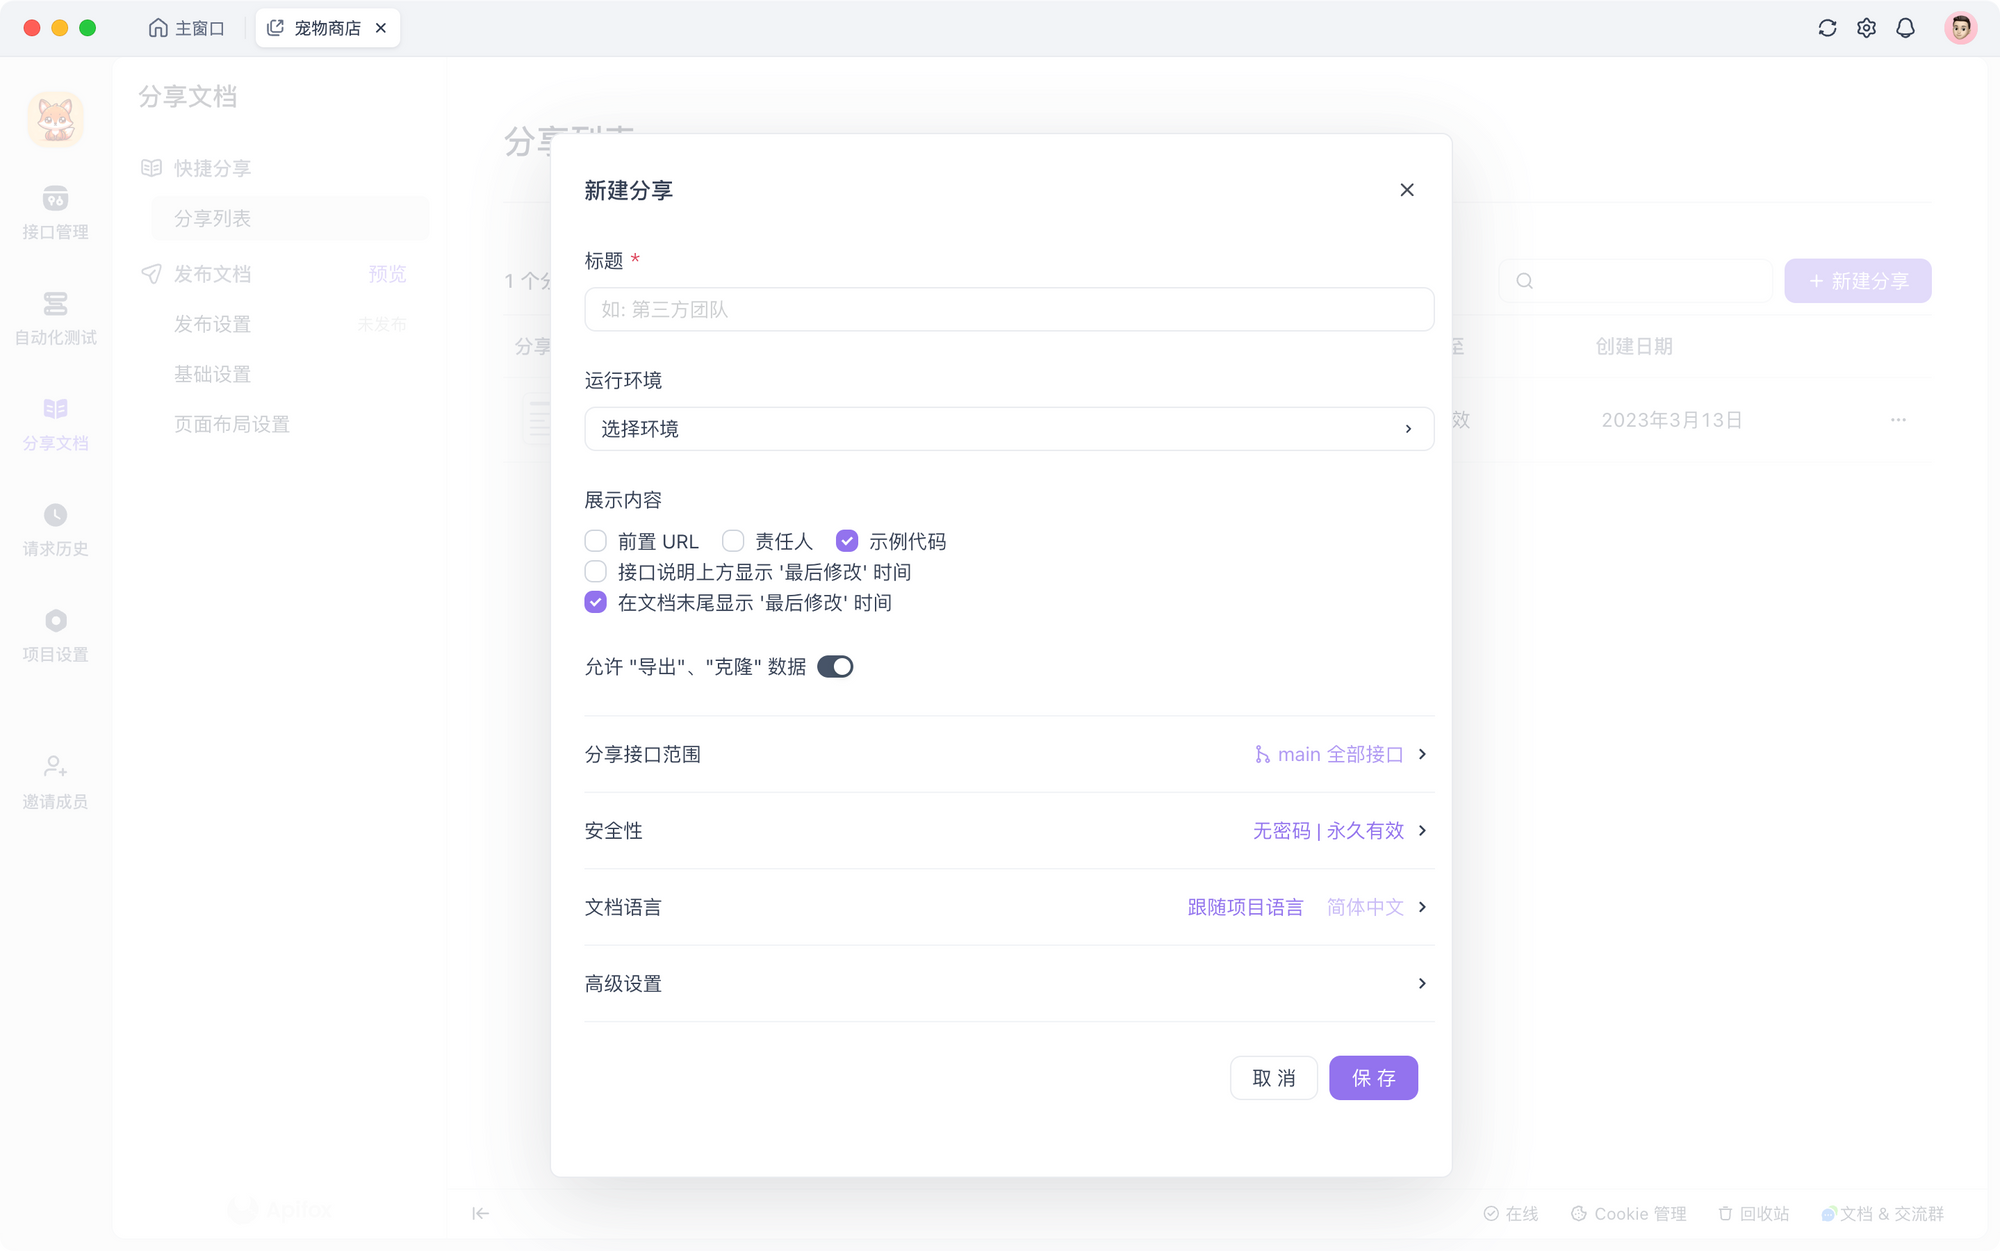Check 接口说明上方显示 '最后修改' 时间

click(x=596, y=572)
